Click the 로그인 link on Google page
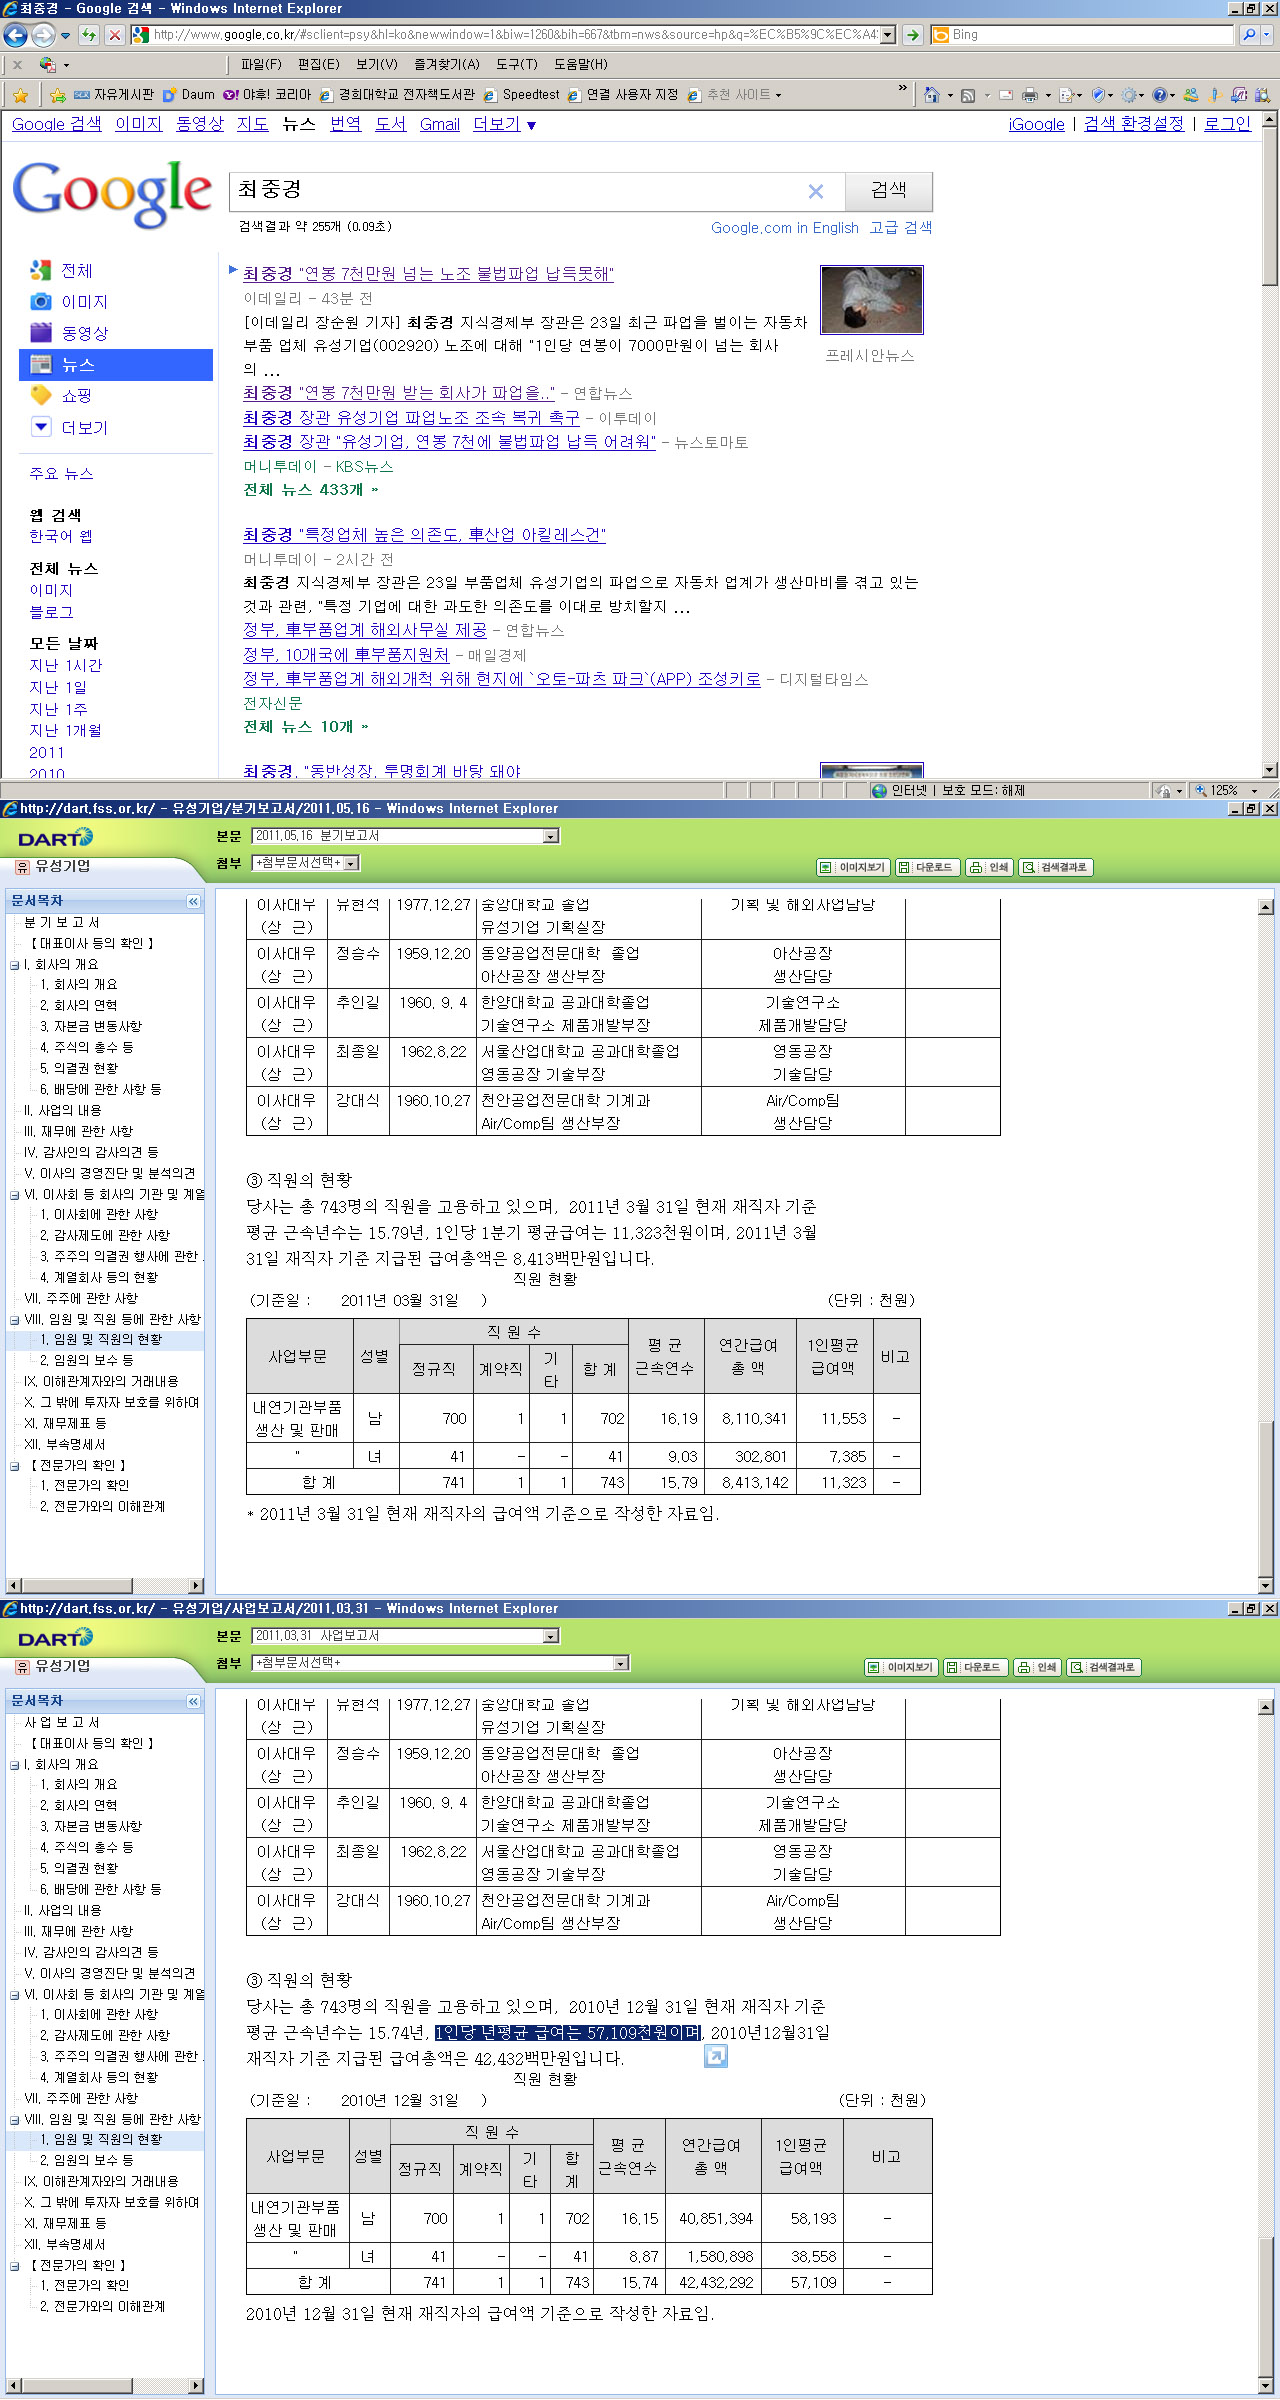The height and width of the screenshot is (2400, 1280). 1227,124
